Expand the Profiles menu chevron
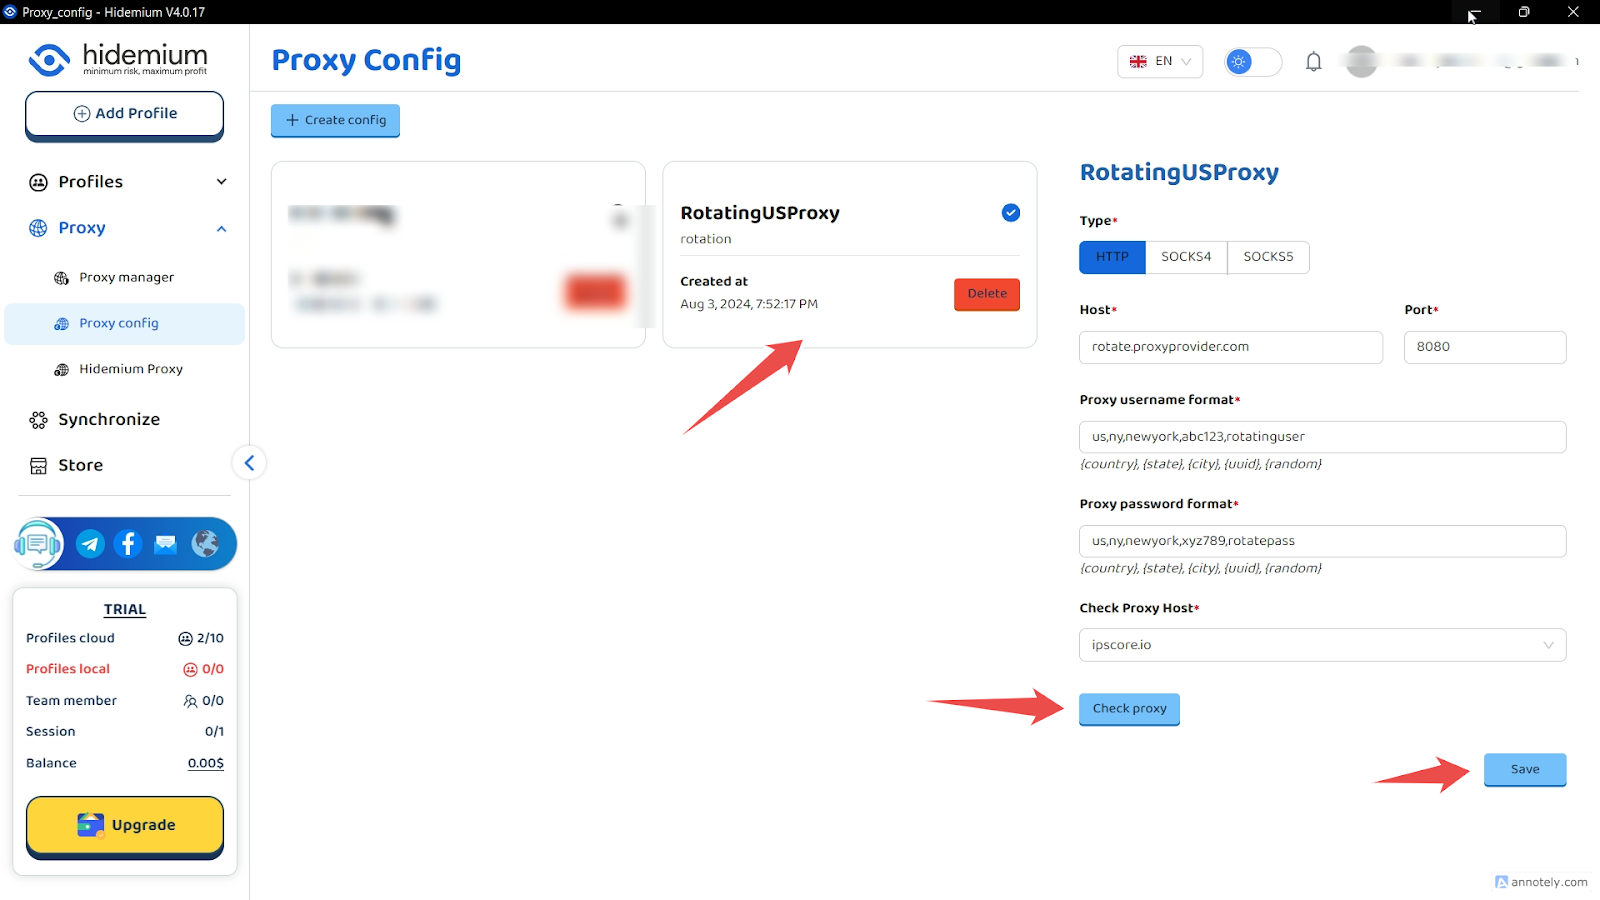The height and width of the screenshot is (900, 1600). coord(222,182)
